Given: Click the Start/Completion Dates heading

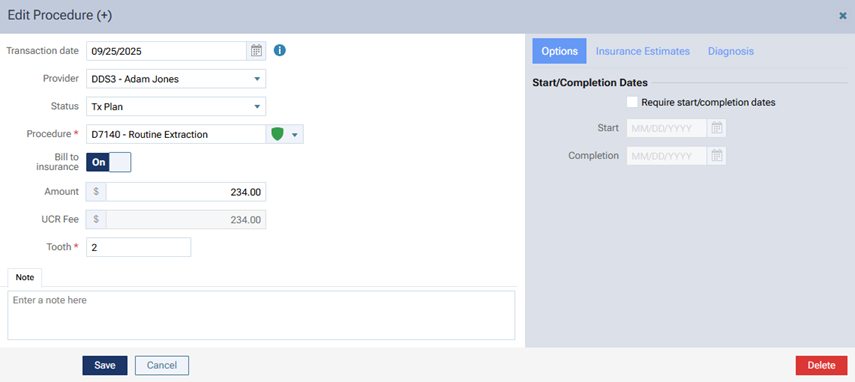Looking at the screenshot, I should pyautogui.click(x=590, y=83).
